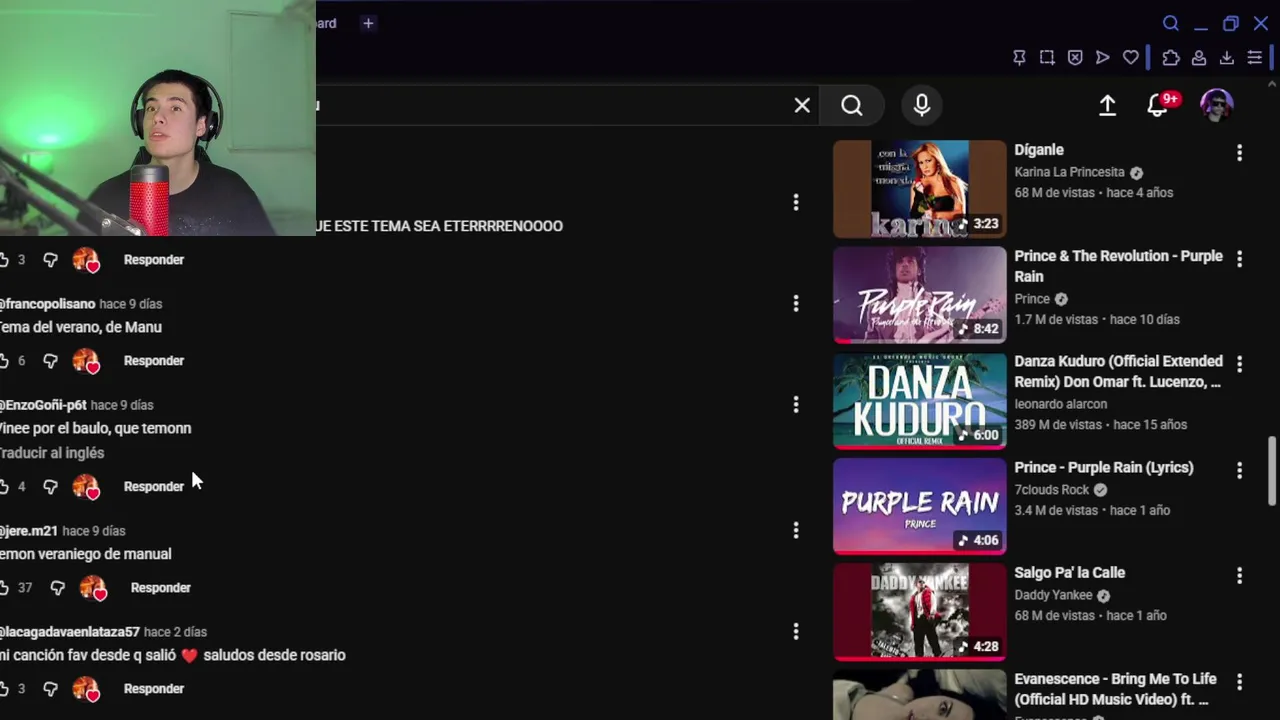Reply to lacagadavaenlataza57's comment
Viewport: 1280px width, 720px height.
coord(154,688)
